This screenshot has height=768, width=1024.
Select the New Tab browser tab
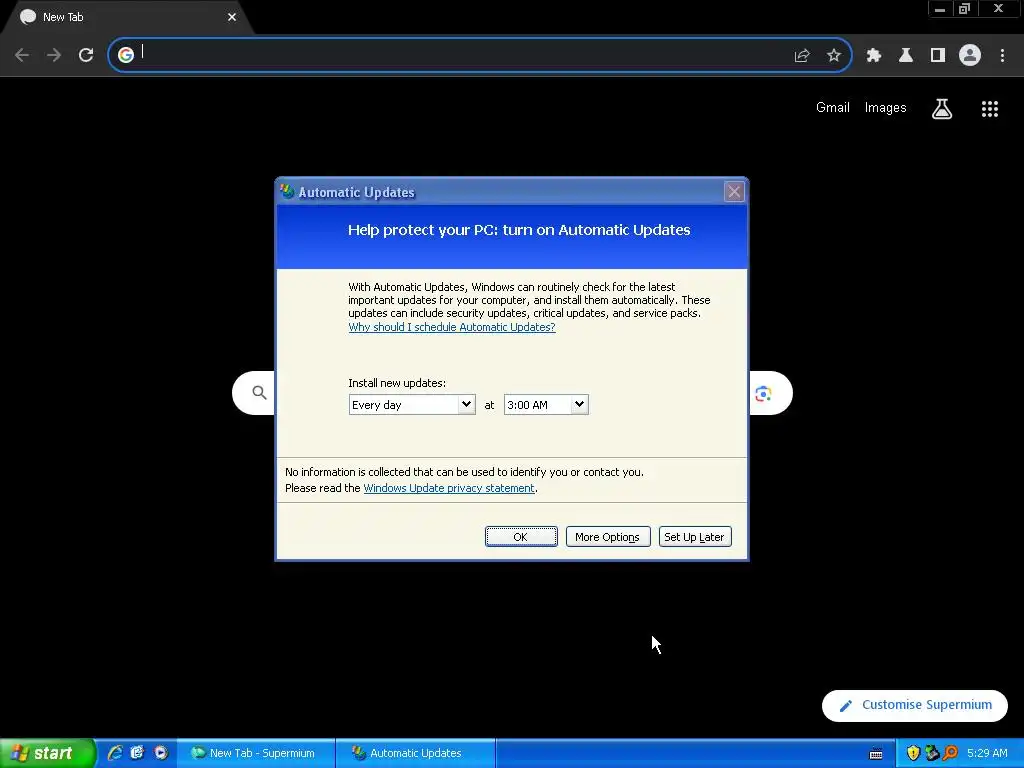[x=127, y=17]
